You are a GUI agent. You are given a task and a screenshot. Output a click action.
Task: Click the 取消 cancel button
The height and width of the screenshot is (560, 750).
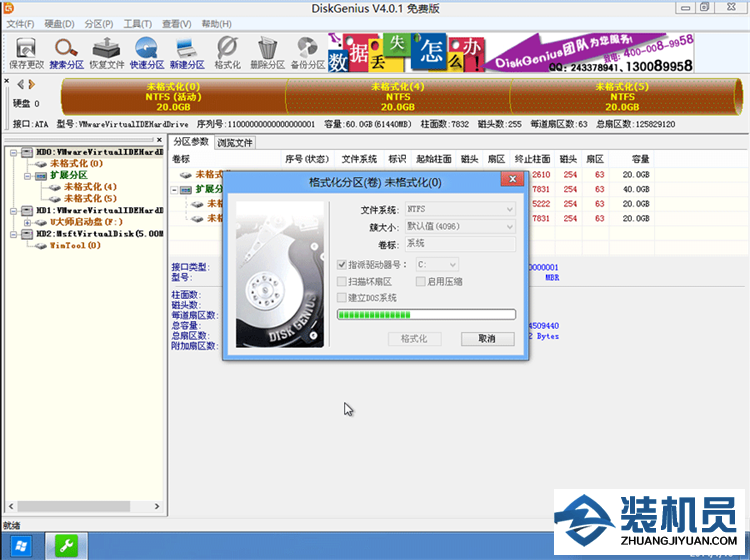coord(487,339)
